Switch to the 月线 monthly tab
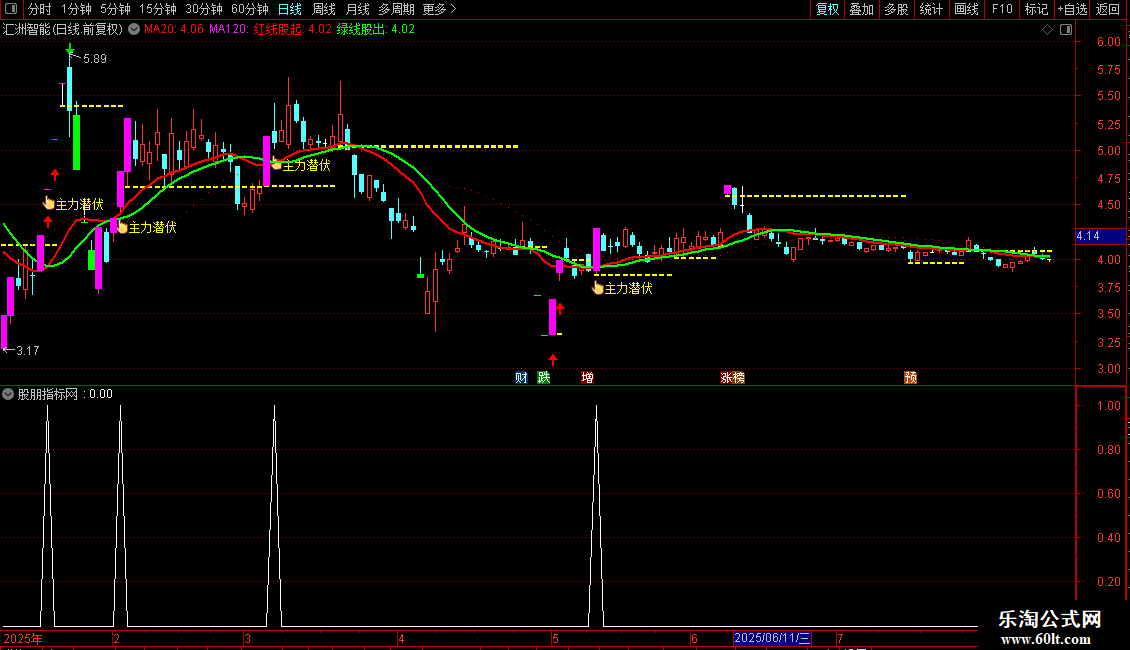This screenshot has height=650, width=1130. (357, 9)
